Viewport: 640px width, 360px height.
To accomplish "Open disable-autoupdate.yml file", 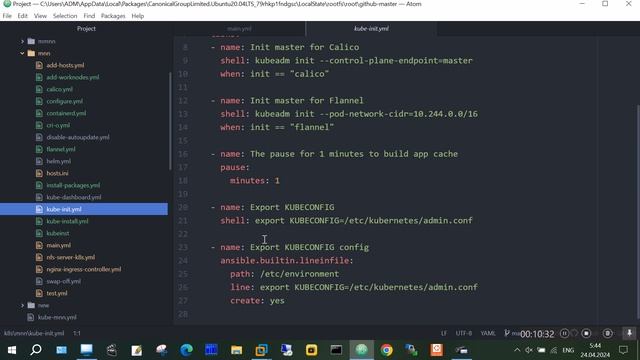I will click(78, 137).
